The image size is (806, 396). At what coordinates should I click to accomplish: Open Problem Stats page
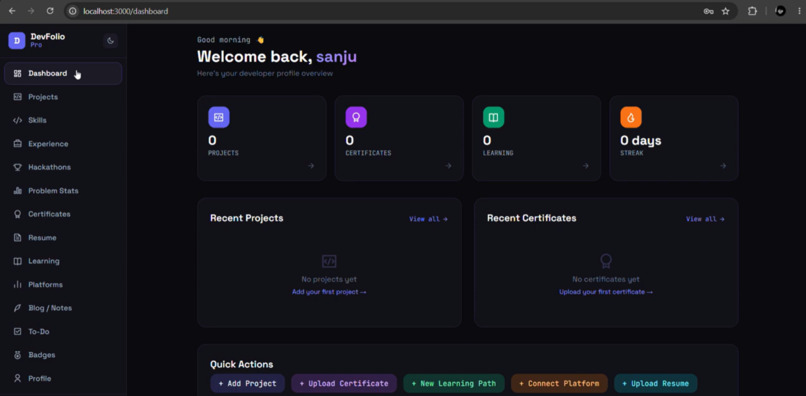click(63, 191)
